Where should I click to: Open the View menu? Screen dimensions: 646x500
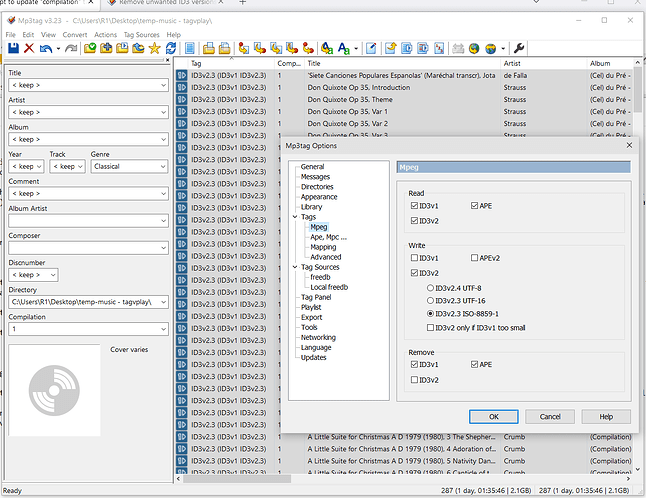point(48,35)
